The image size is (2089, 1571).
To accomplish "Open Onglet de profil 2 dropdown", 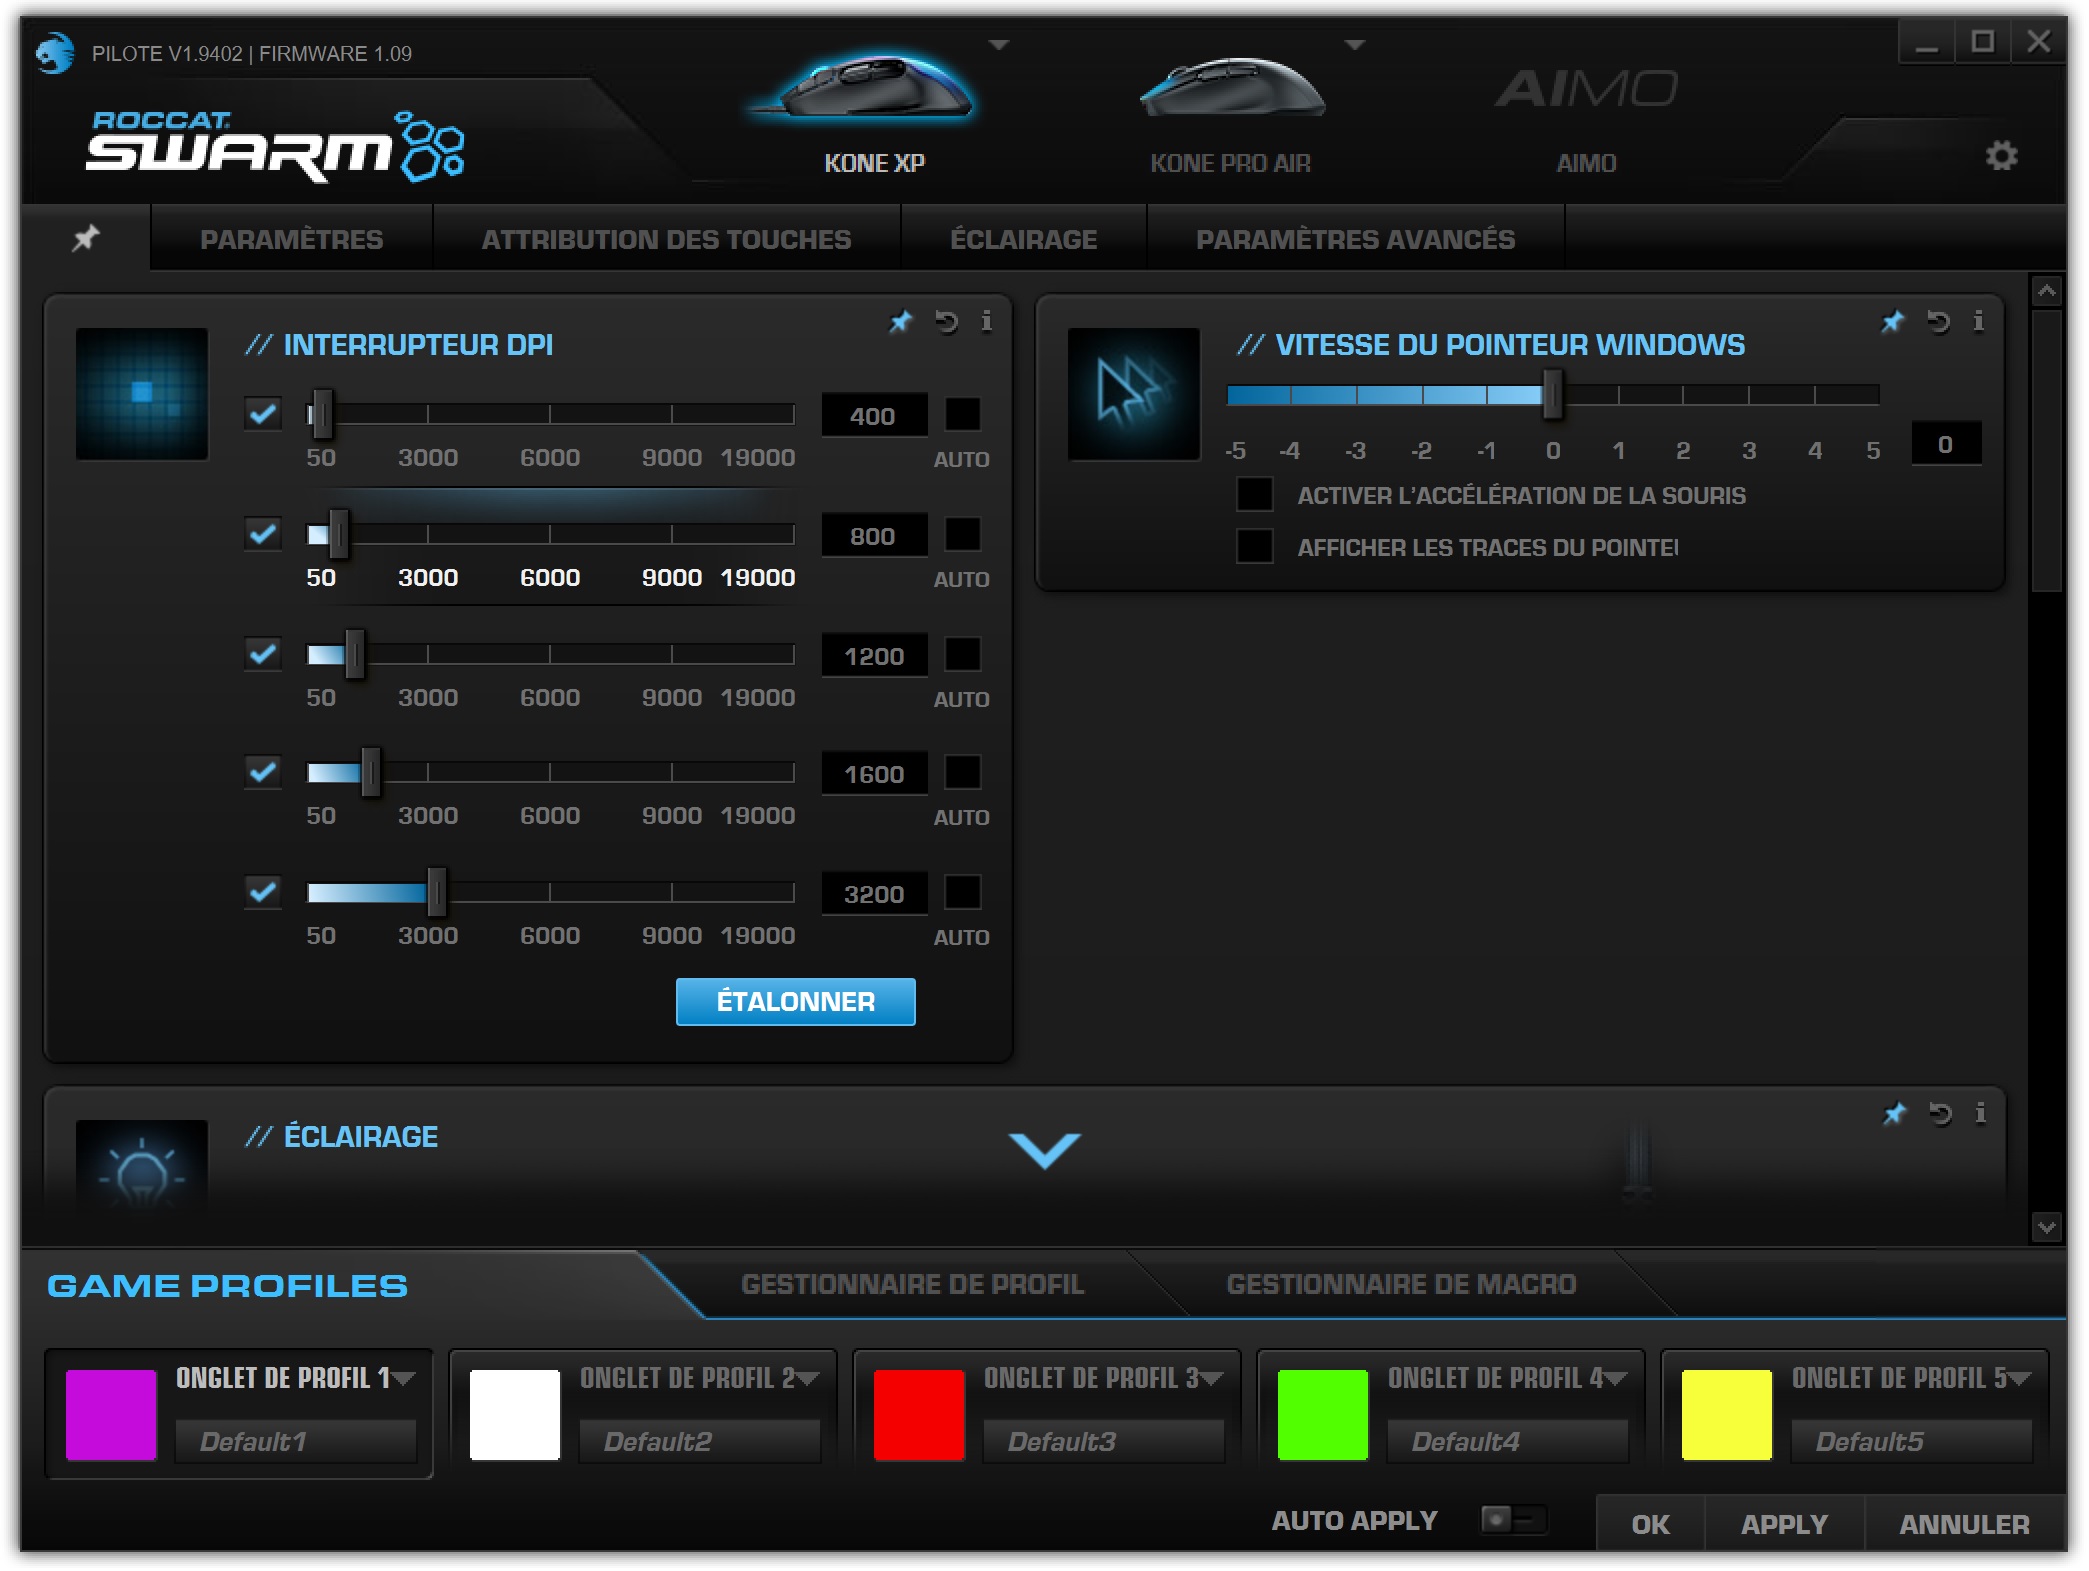I will click(x=808, y=1378).
